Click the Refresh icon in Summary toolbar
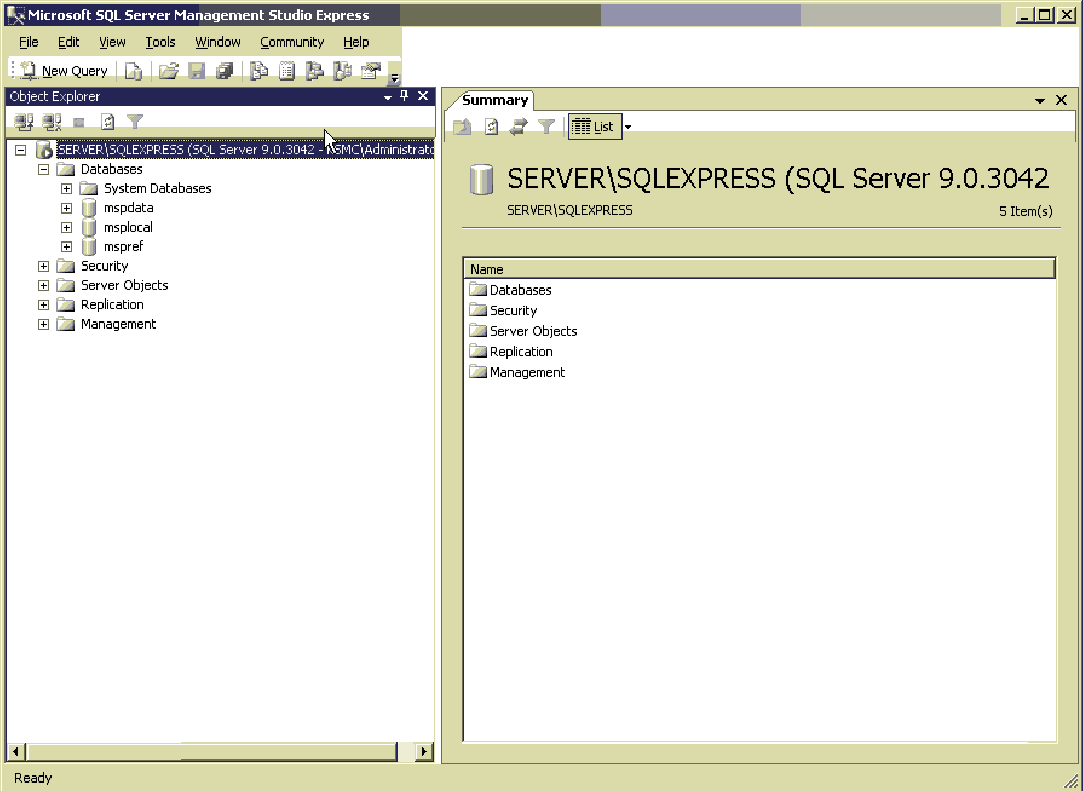The image size is (1083, 791). [491, 126]
